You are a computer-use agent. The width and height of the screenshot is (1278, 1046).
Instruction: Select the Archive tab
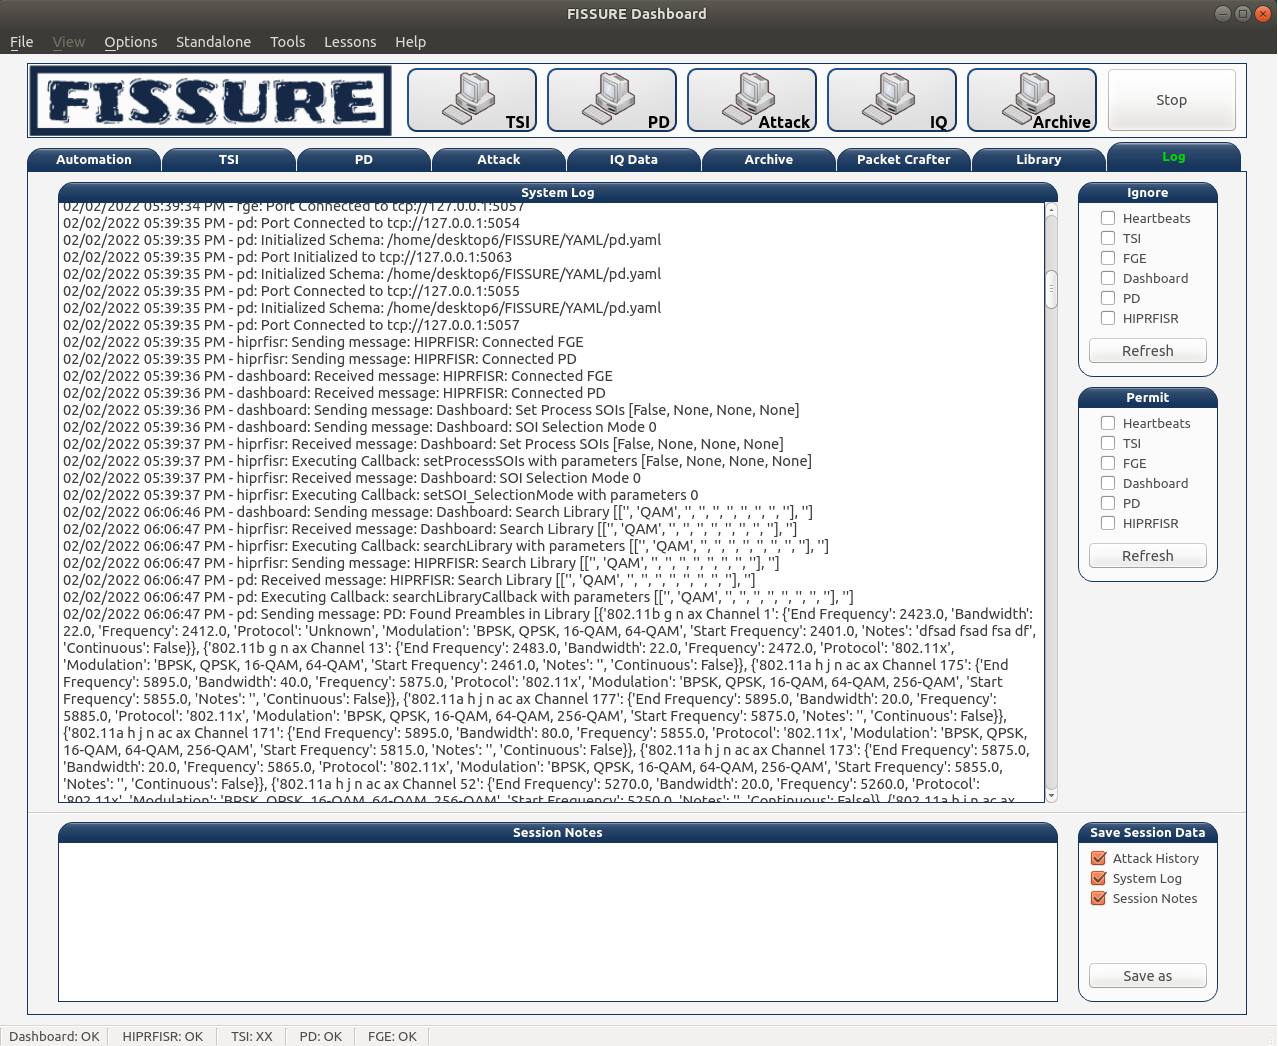click(769, 160)
